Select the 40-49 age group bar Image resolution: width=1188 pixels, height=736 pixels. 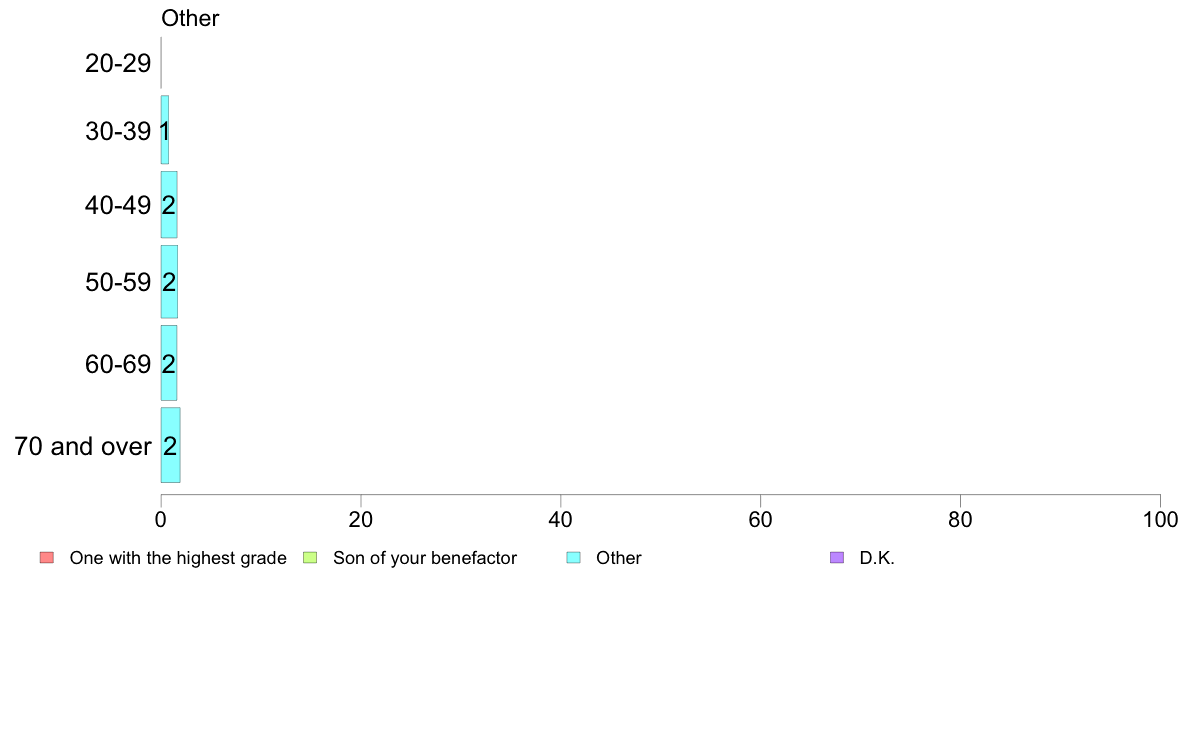pyautogui.click(x=169, y=205)
